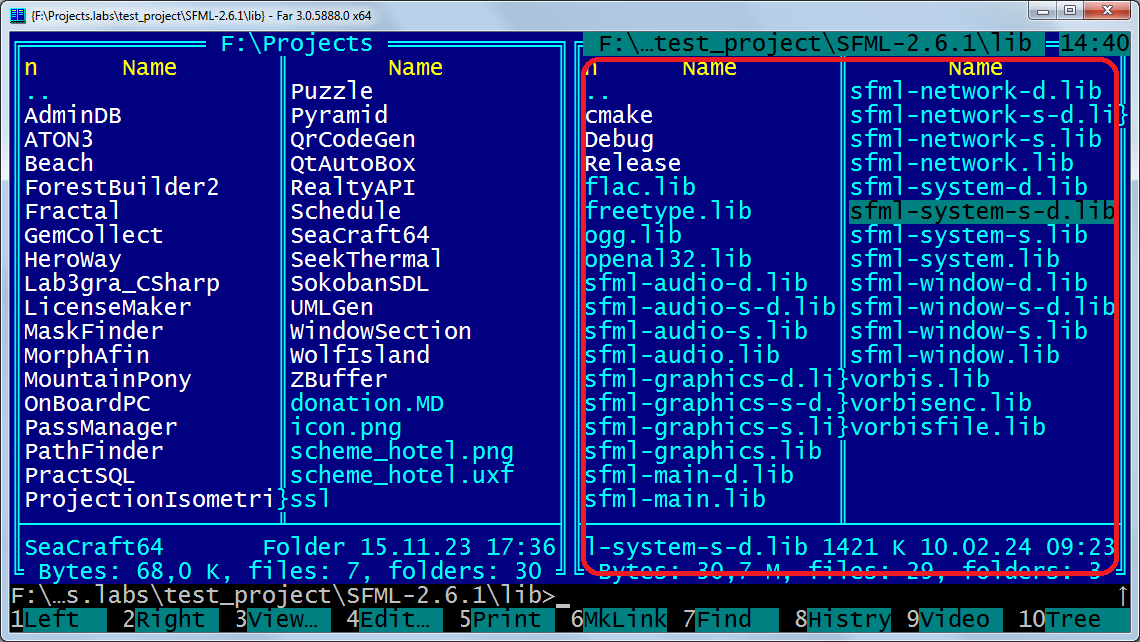Click the command line input prompt
The image size is (1140, 642).
[564, 595]
